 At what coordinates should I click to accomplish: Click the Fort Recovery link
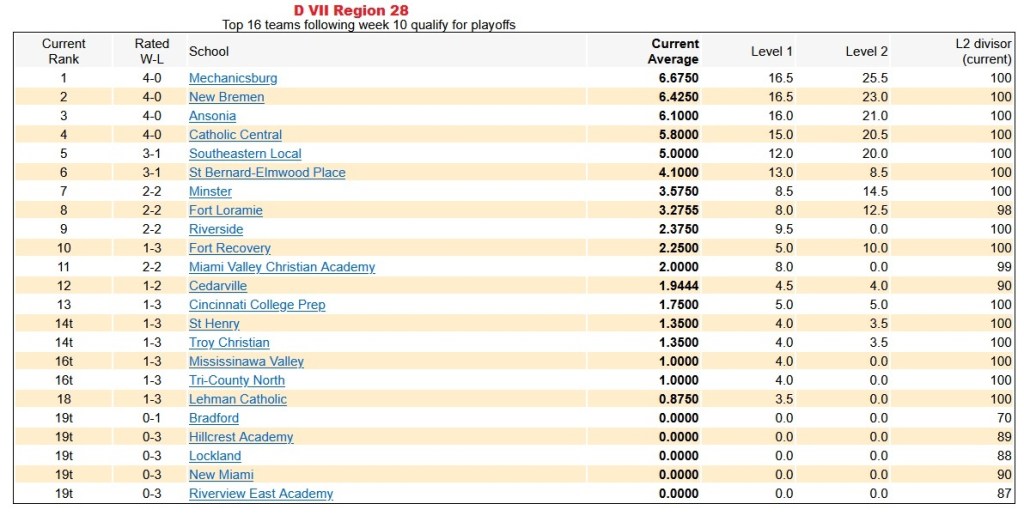tap(229, 248)
